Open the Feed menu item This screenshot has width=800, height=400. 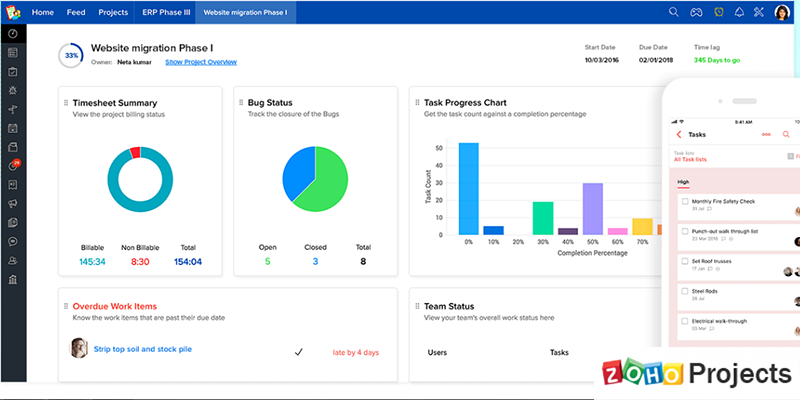coord(76,12)
